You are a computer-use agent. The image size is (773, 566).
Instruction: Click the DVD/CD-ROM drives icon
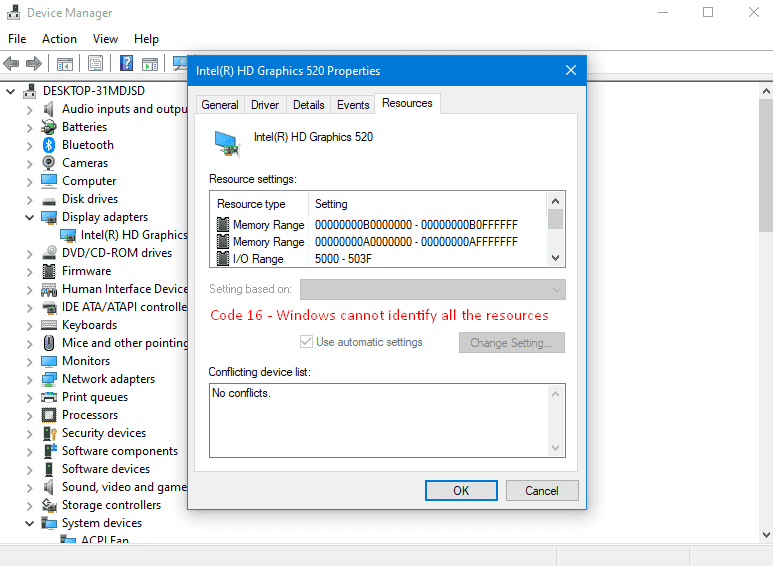point(49,253)
